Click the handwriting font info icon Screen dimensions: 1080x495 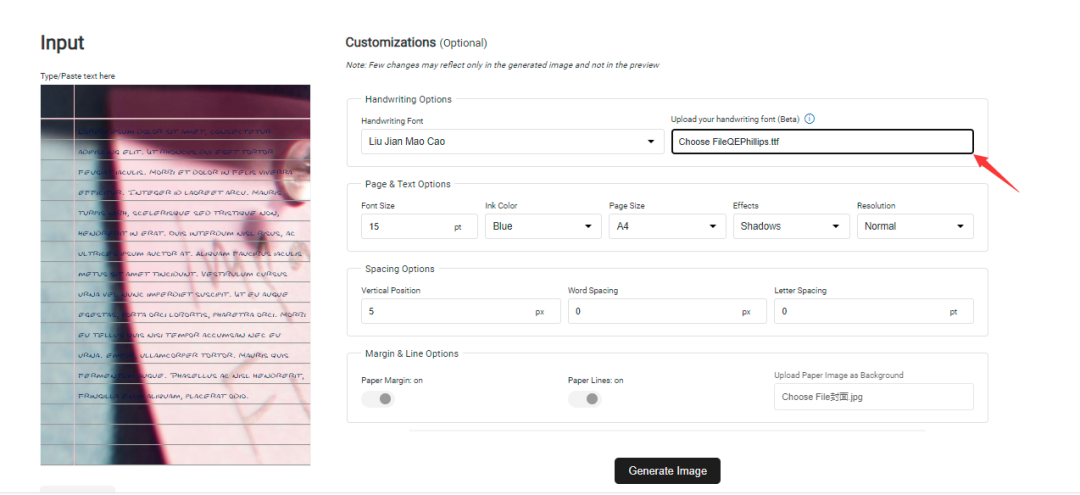(x=810, y=119)
